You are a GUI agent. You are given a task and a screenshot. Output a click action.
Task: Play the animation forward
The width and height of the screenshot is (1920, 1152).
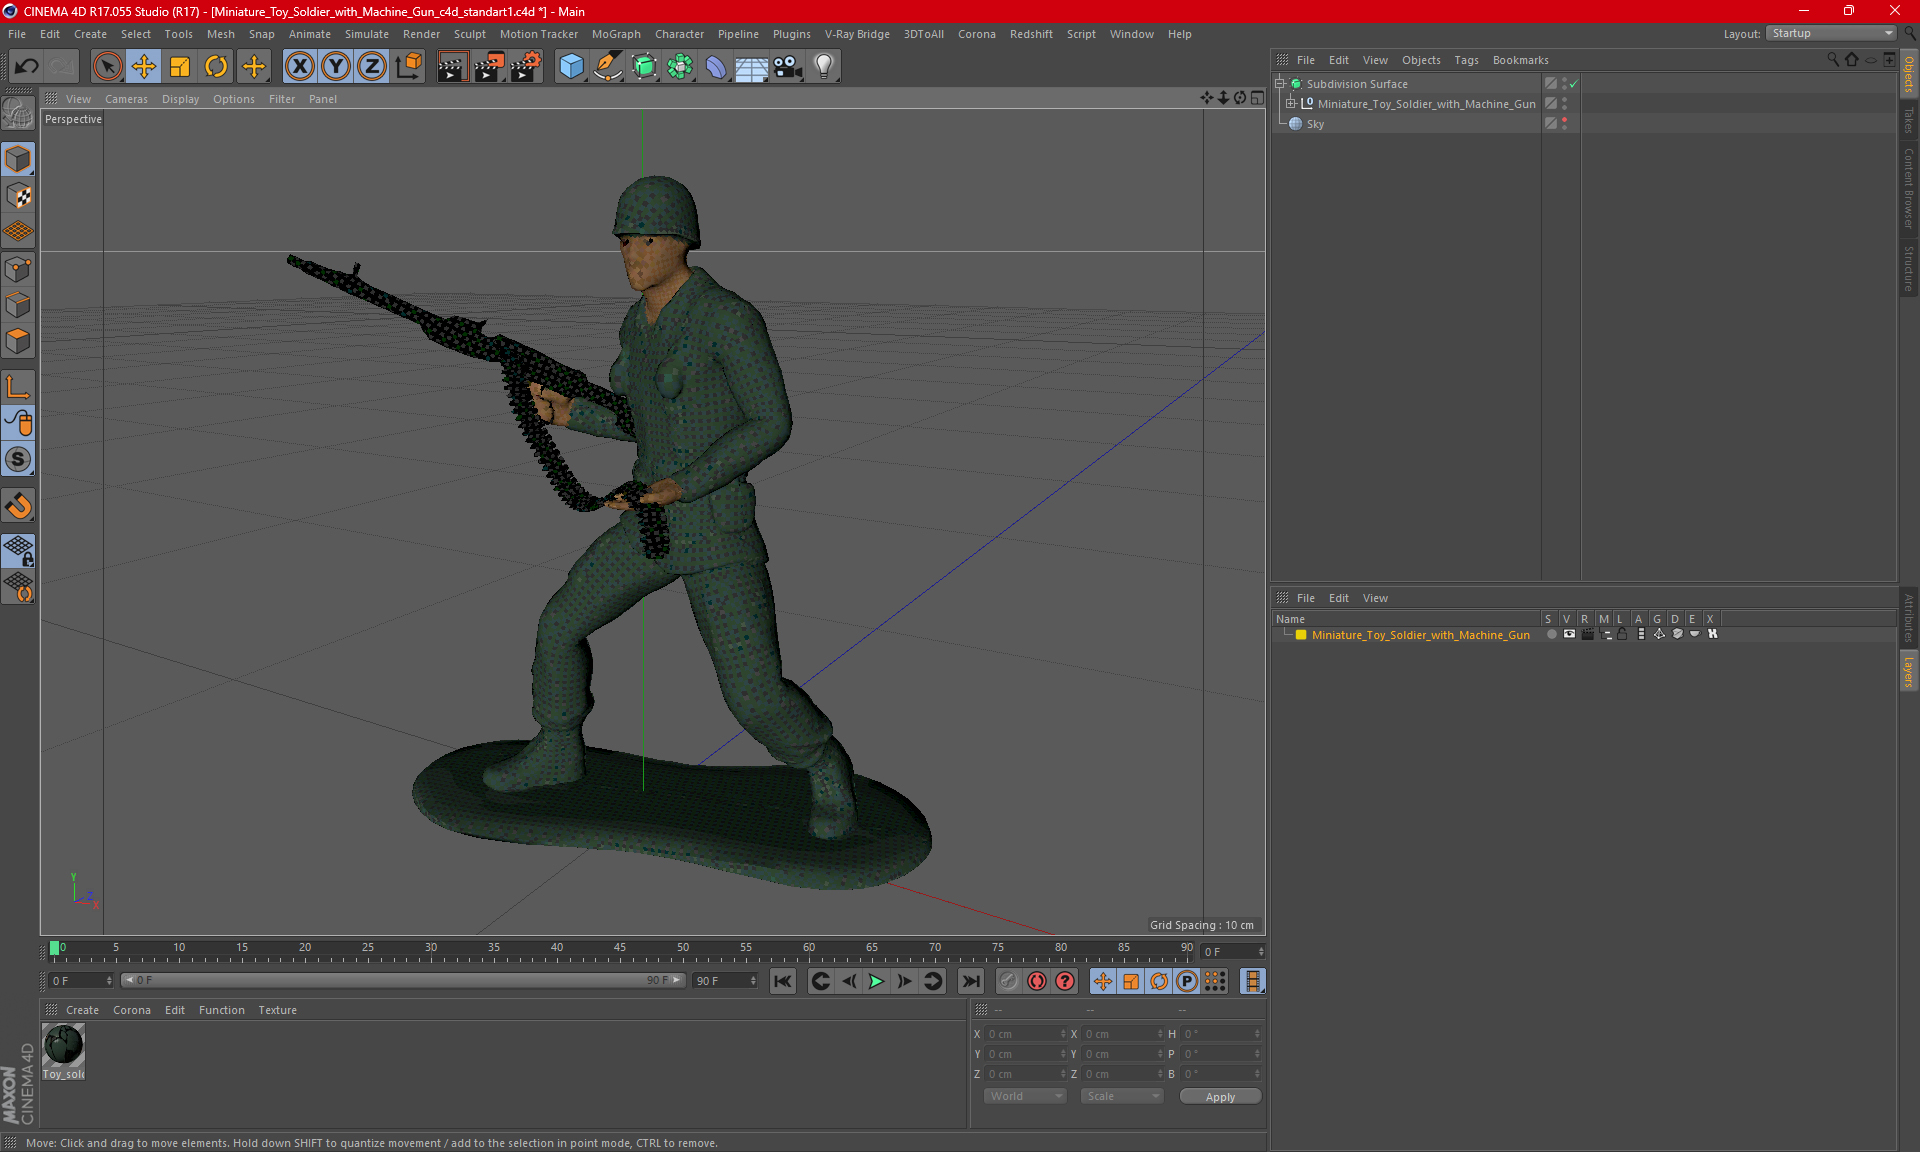pyautogui.click(x=876, y=981)
